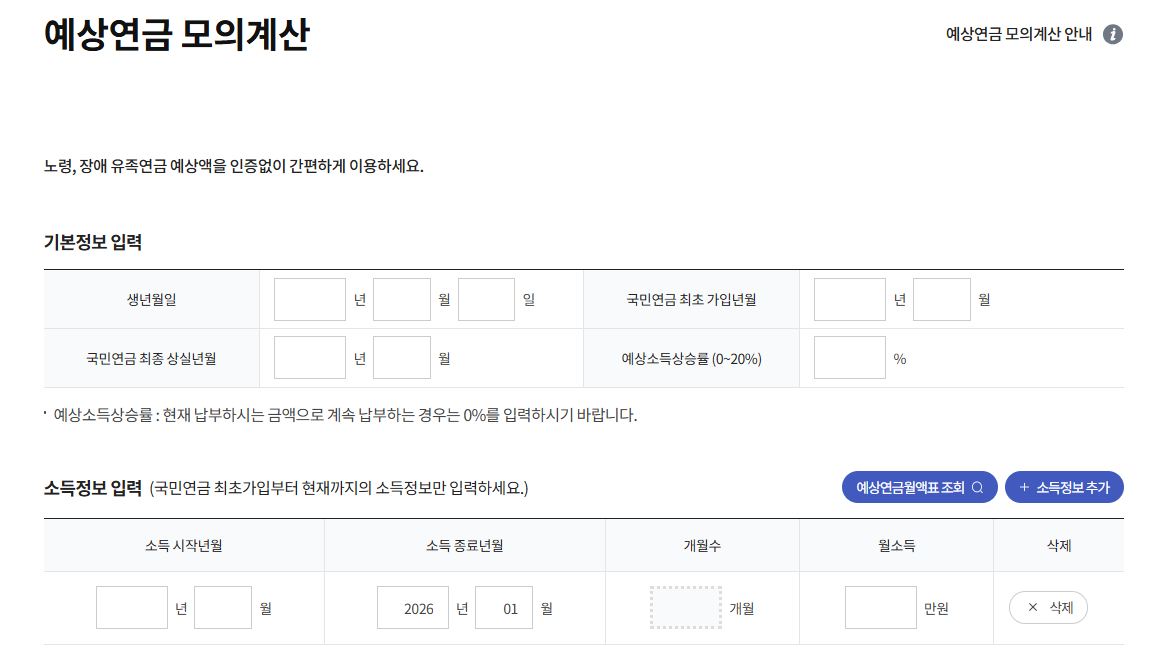Click the 생년월일 month input field
Screen dimensions: 1156x661
pos(402,299)
